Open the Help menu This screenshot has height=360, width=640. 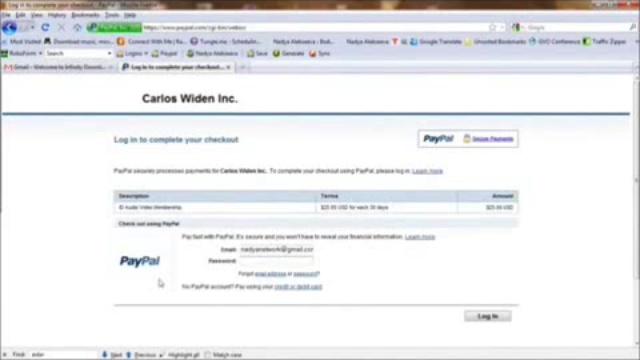(130, 15)
